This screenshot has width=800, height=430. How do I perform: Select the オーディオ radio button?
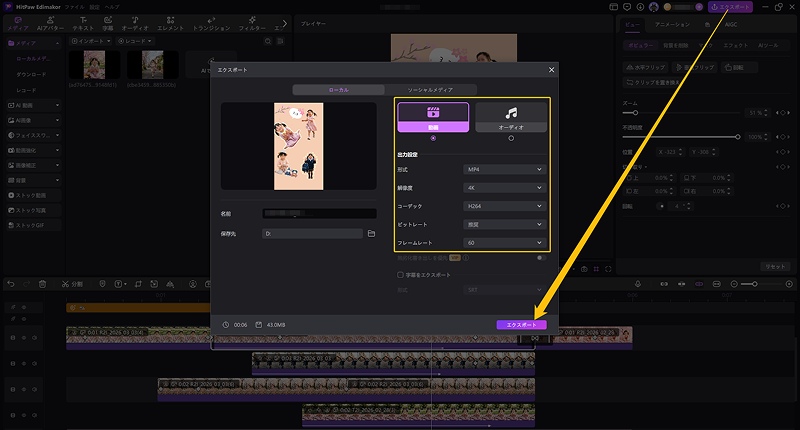coord(511,138)
